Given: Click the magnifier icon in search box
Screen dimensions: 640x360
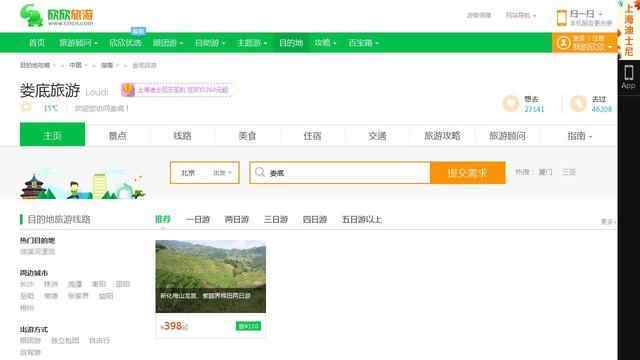Looking at the screenshot, I should pyautogui.click(x=260, y=172).
